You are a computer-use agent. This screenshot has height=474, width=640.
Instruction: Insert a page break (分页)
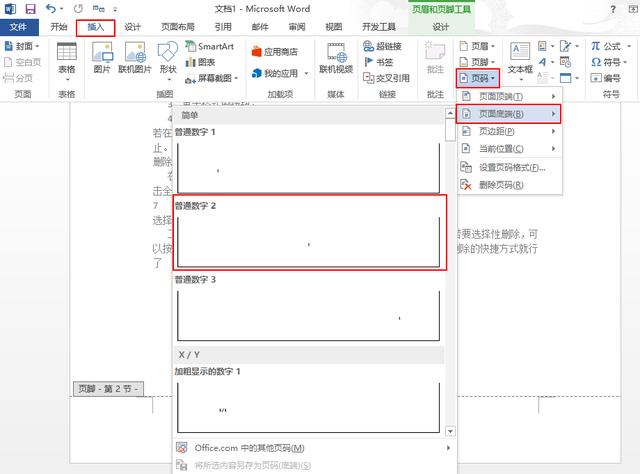(x=18, y=78)
